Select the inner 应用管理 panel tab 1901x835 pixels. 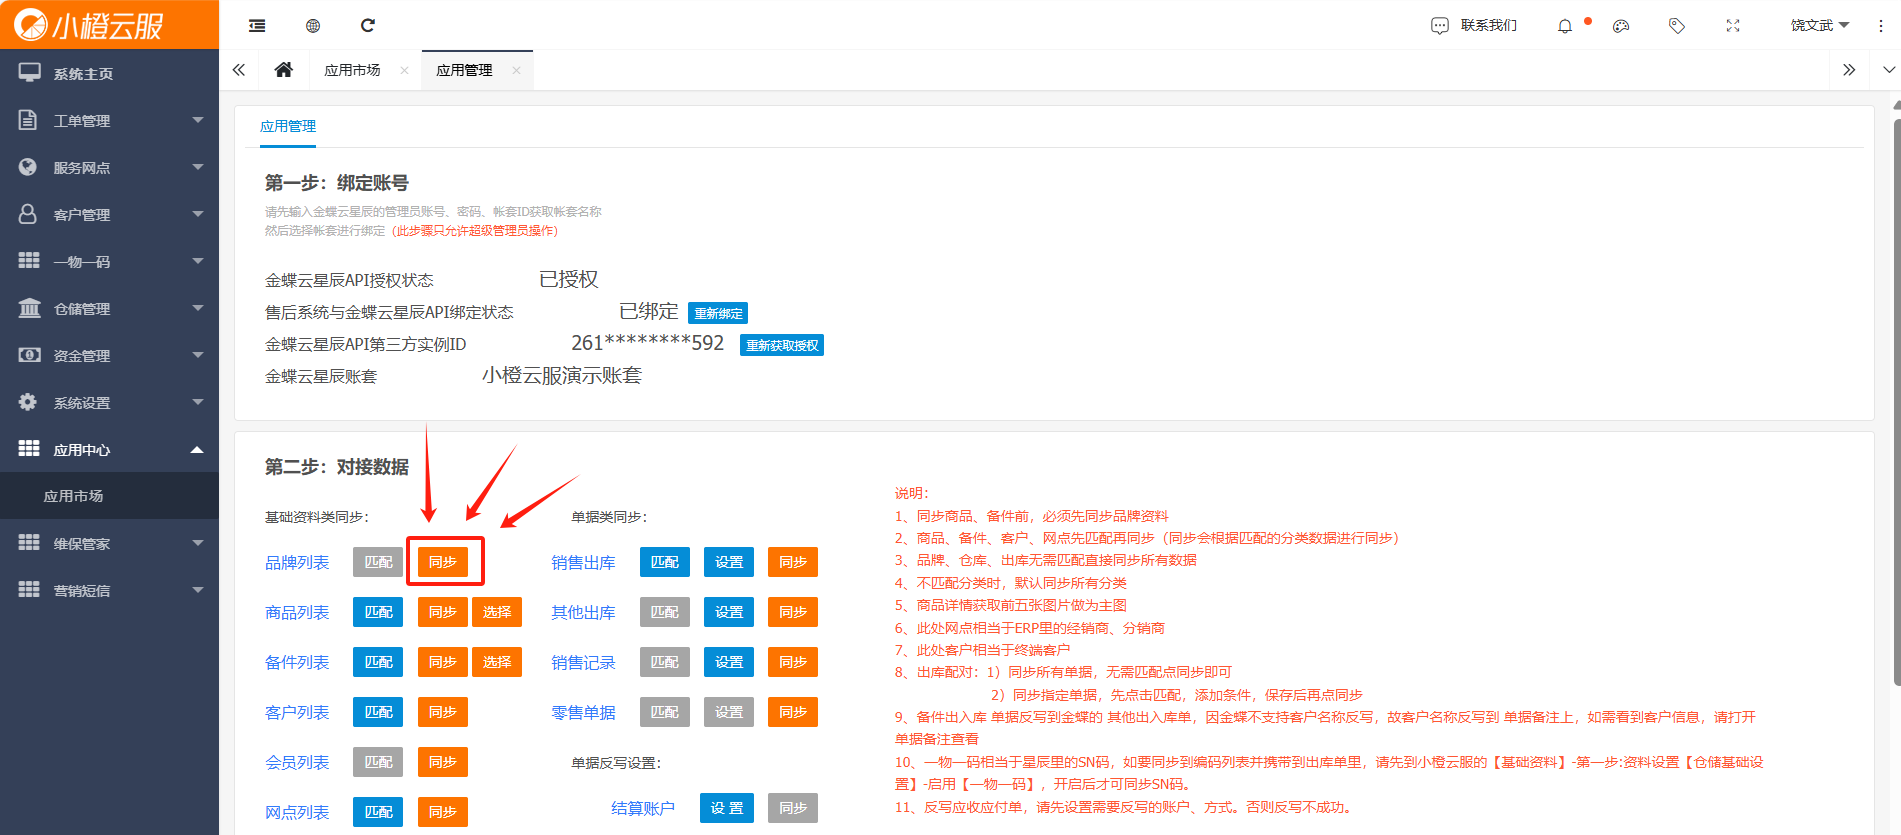pos(288,126)
